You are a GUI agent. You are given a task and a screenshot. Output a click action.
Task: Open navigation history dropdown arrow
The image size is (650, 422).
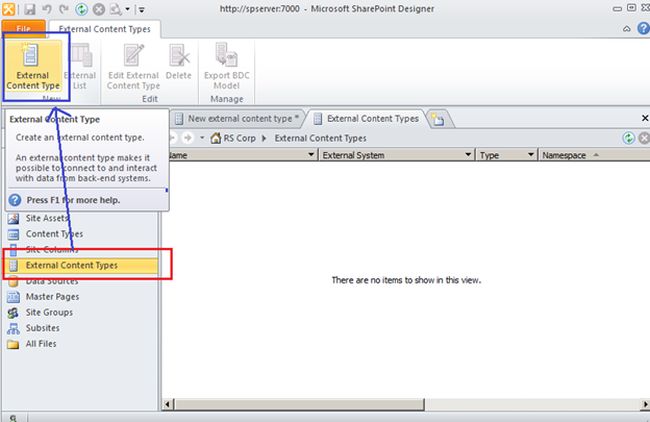pos(202,138)
